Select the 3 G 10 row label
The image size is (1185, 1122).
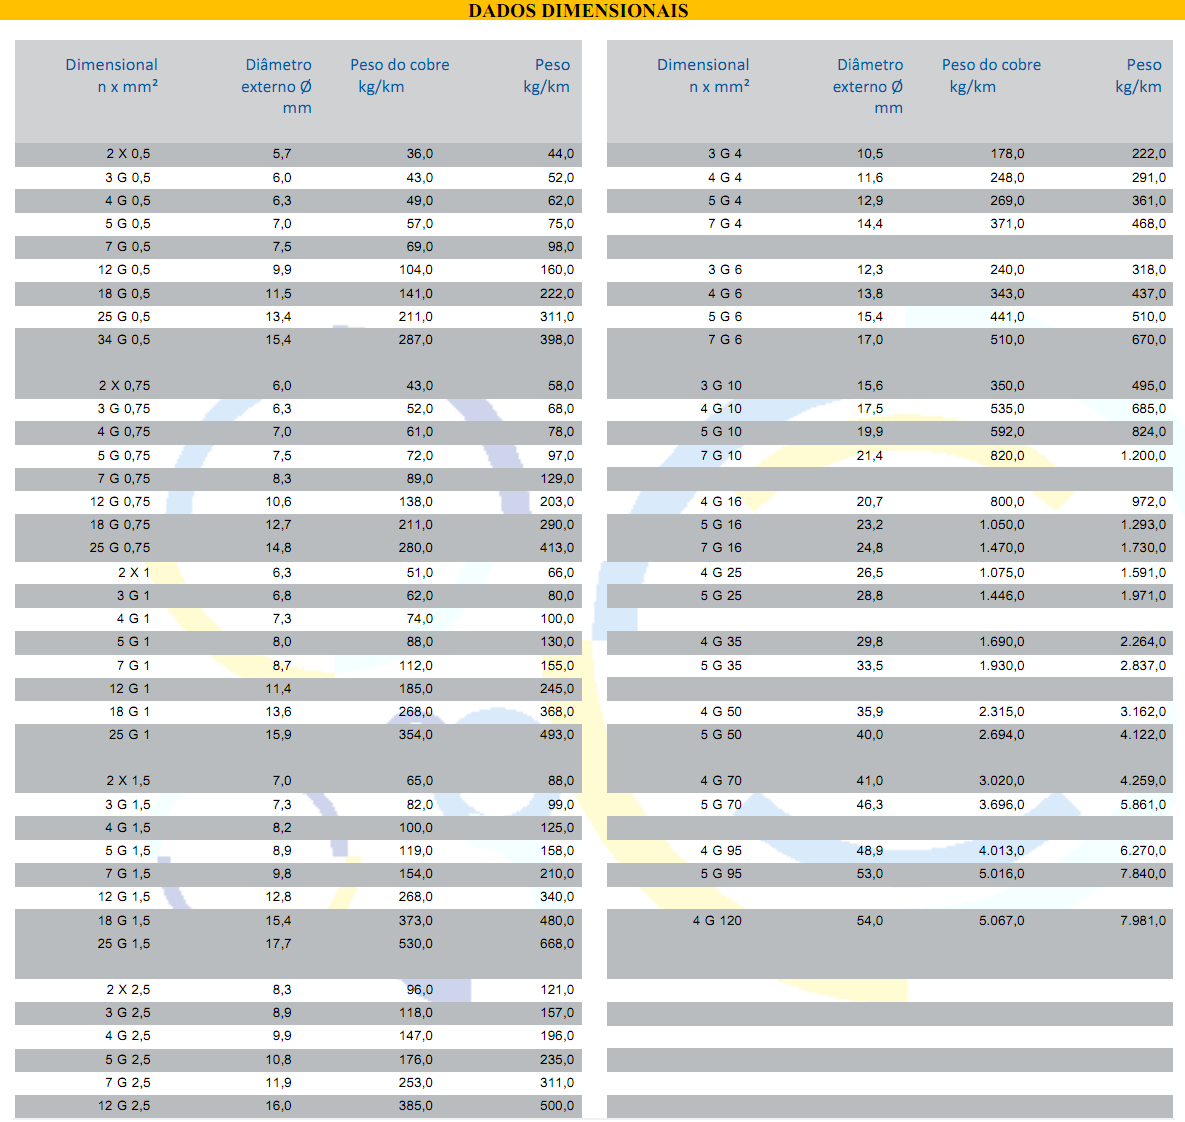point(721,386)
